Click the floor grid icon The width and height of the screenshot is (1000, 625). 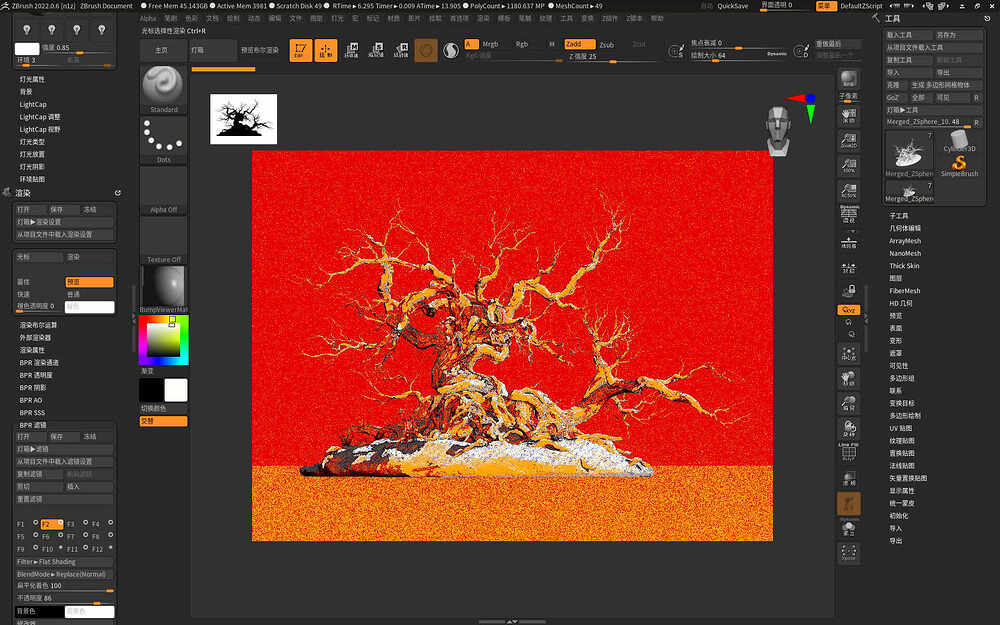849,242
